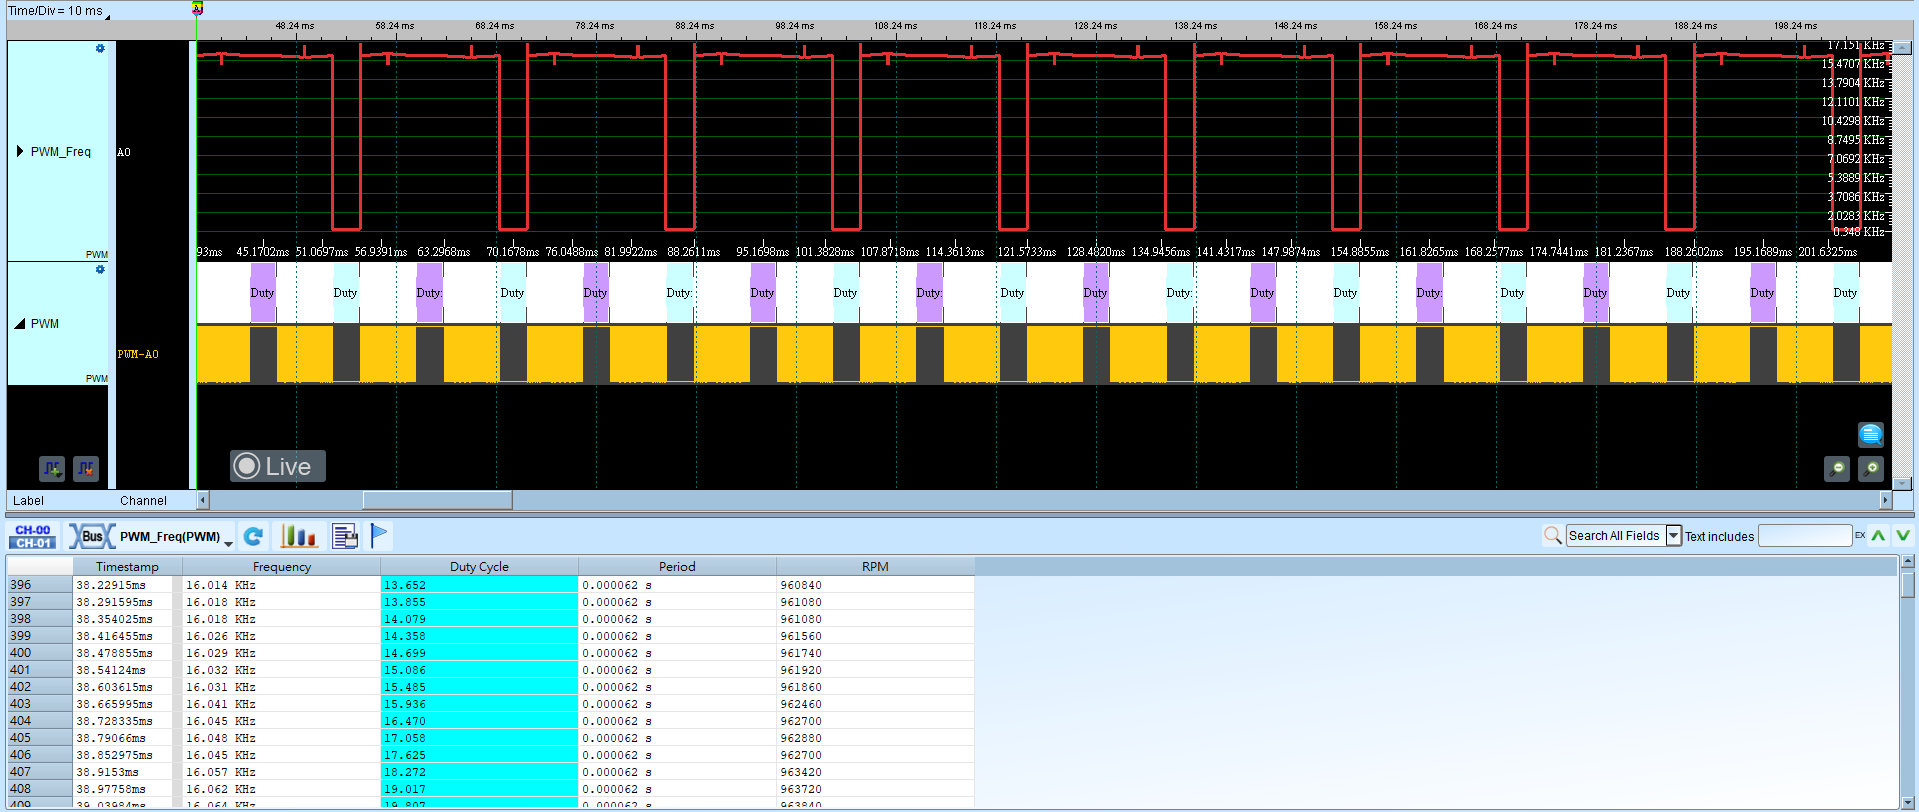Zoom in with the magnifier plus icon
Screen dimensions: 1919x812
pyautogui.click(x=1871, y=468)
